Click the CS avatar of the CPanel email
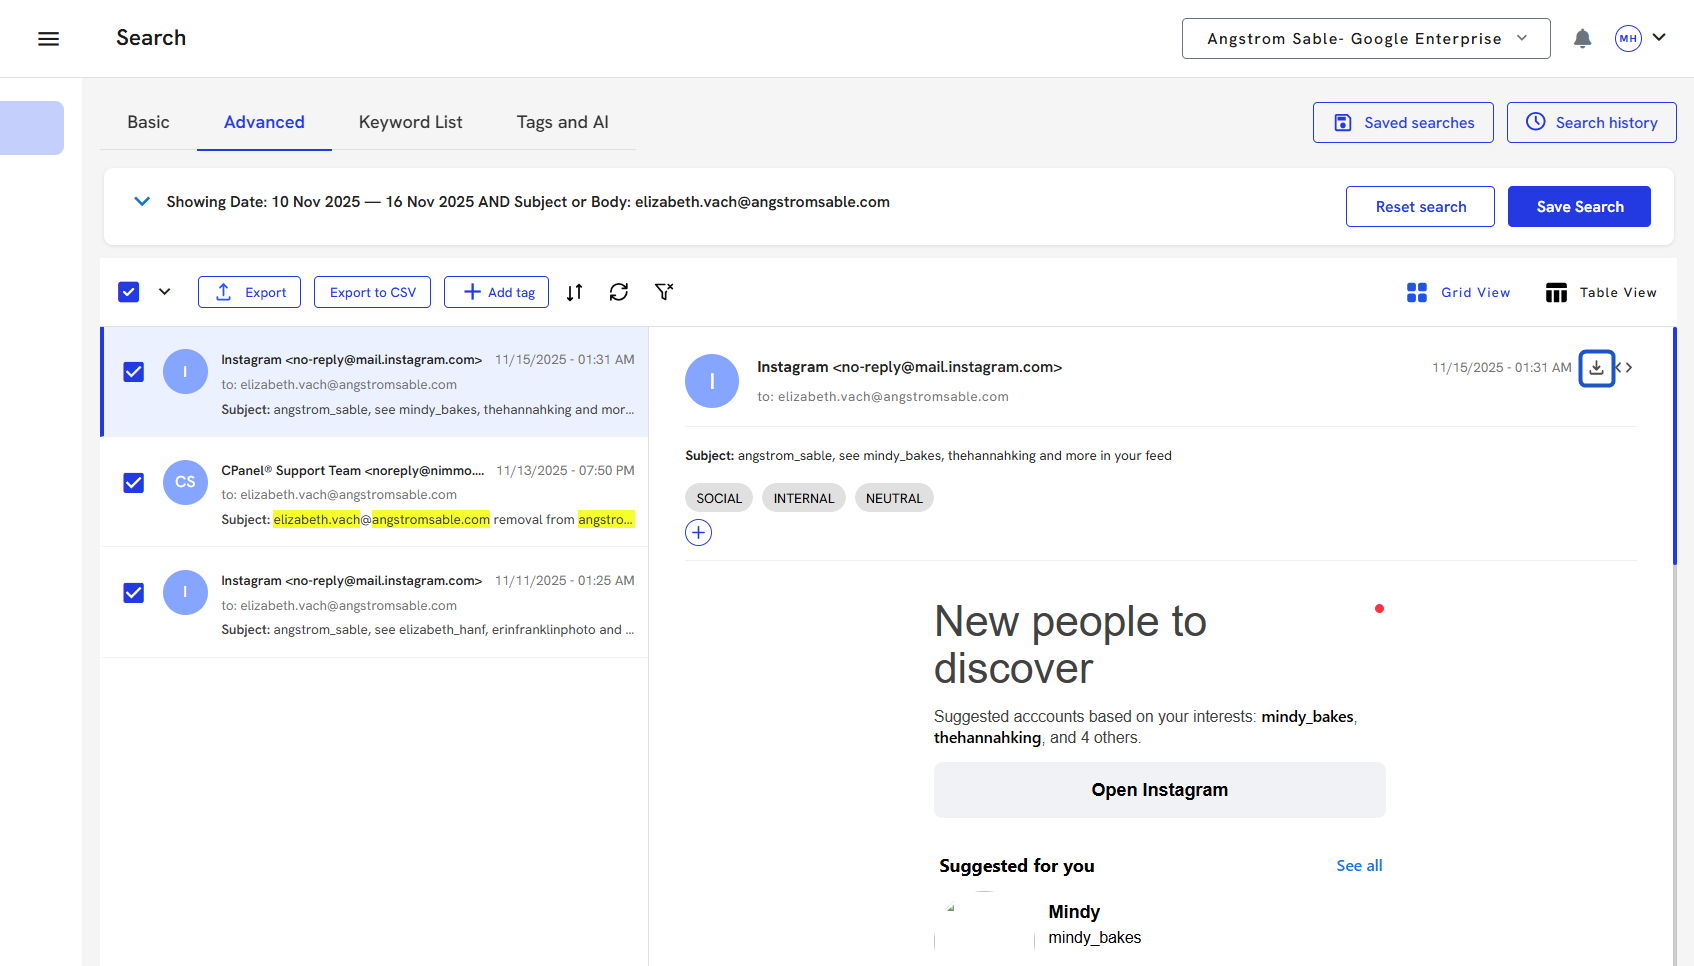Screen dimensions: 1694x966 click(185, 482)
